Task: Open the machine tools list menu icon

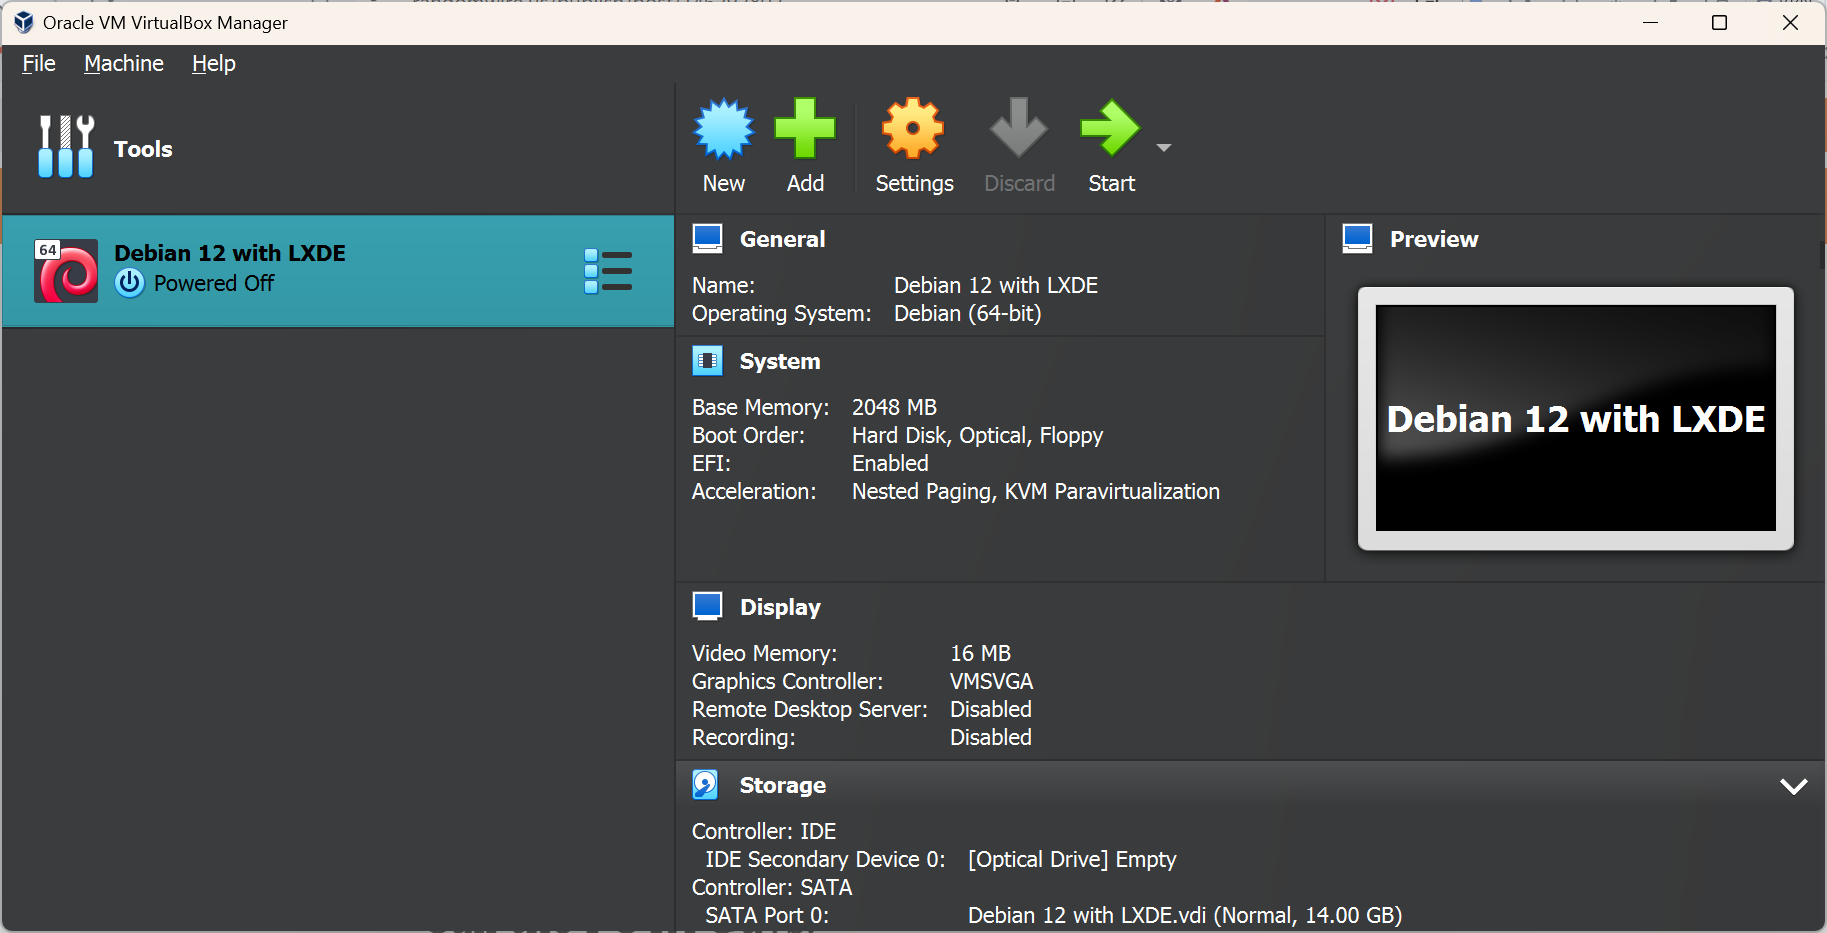Action: (607, 271)
